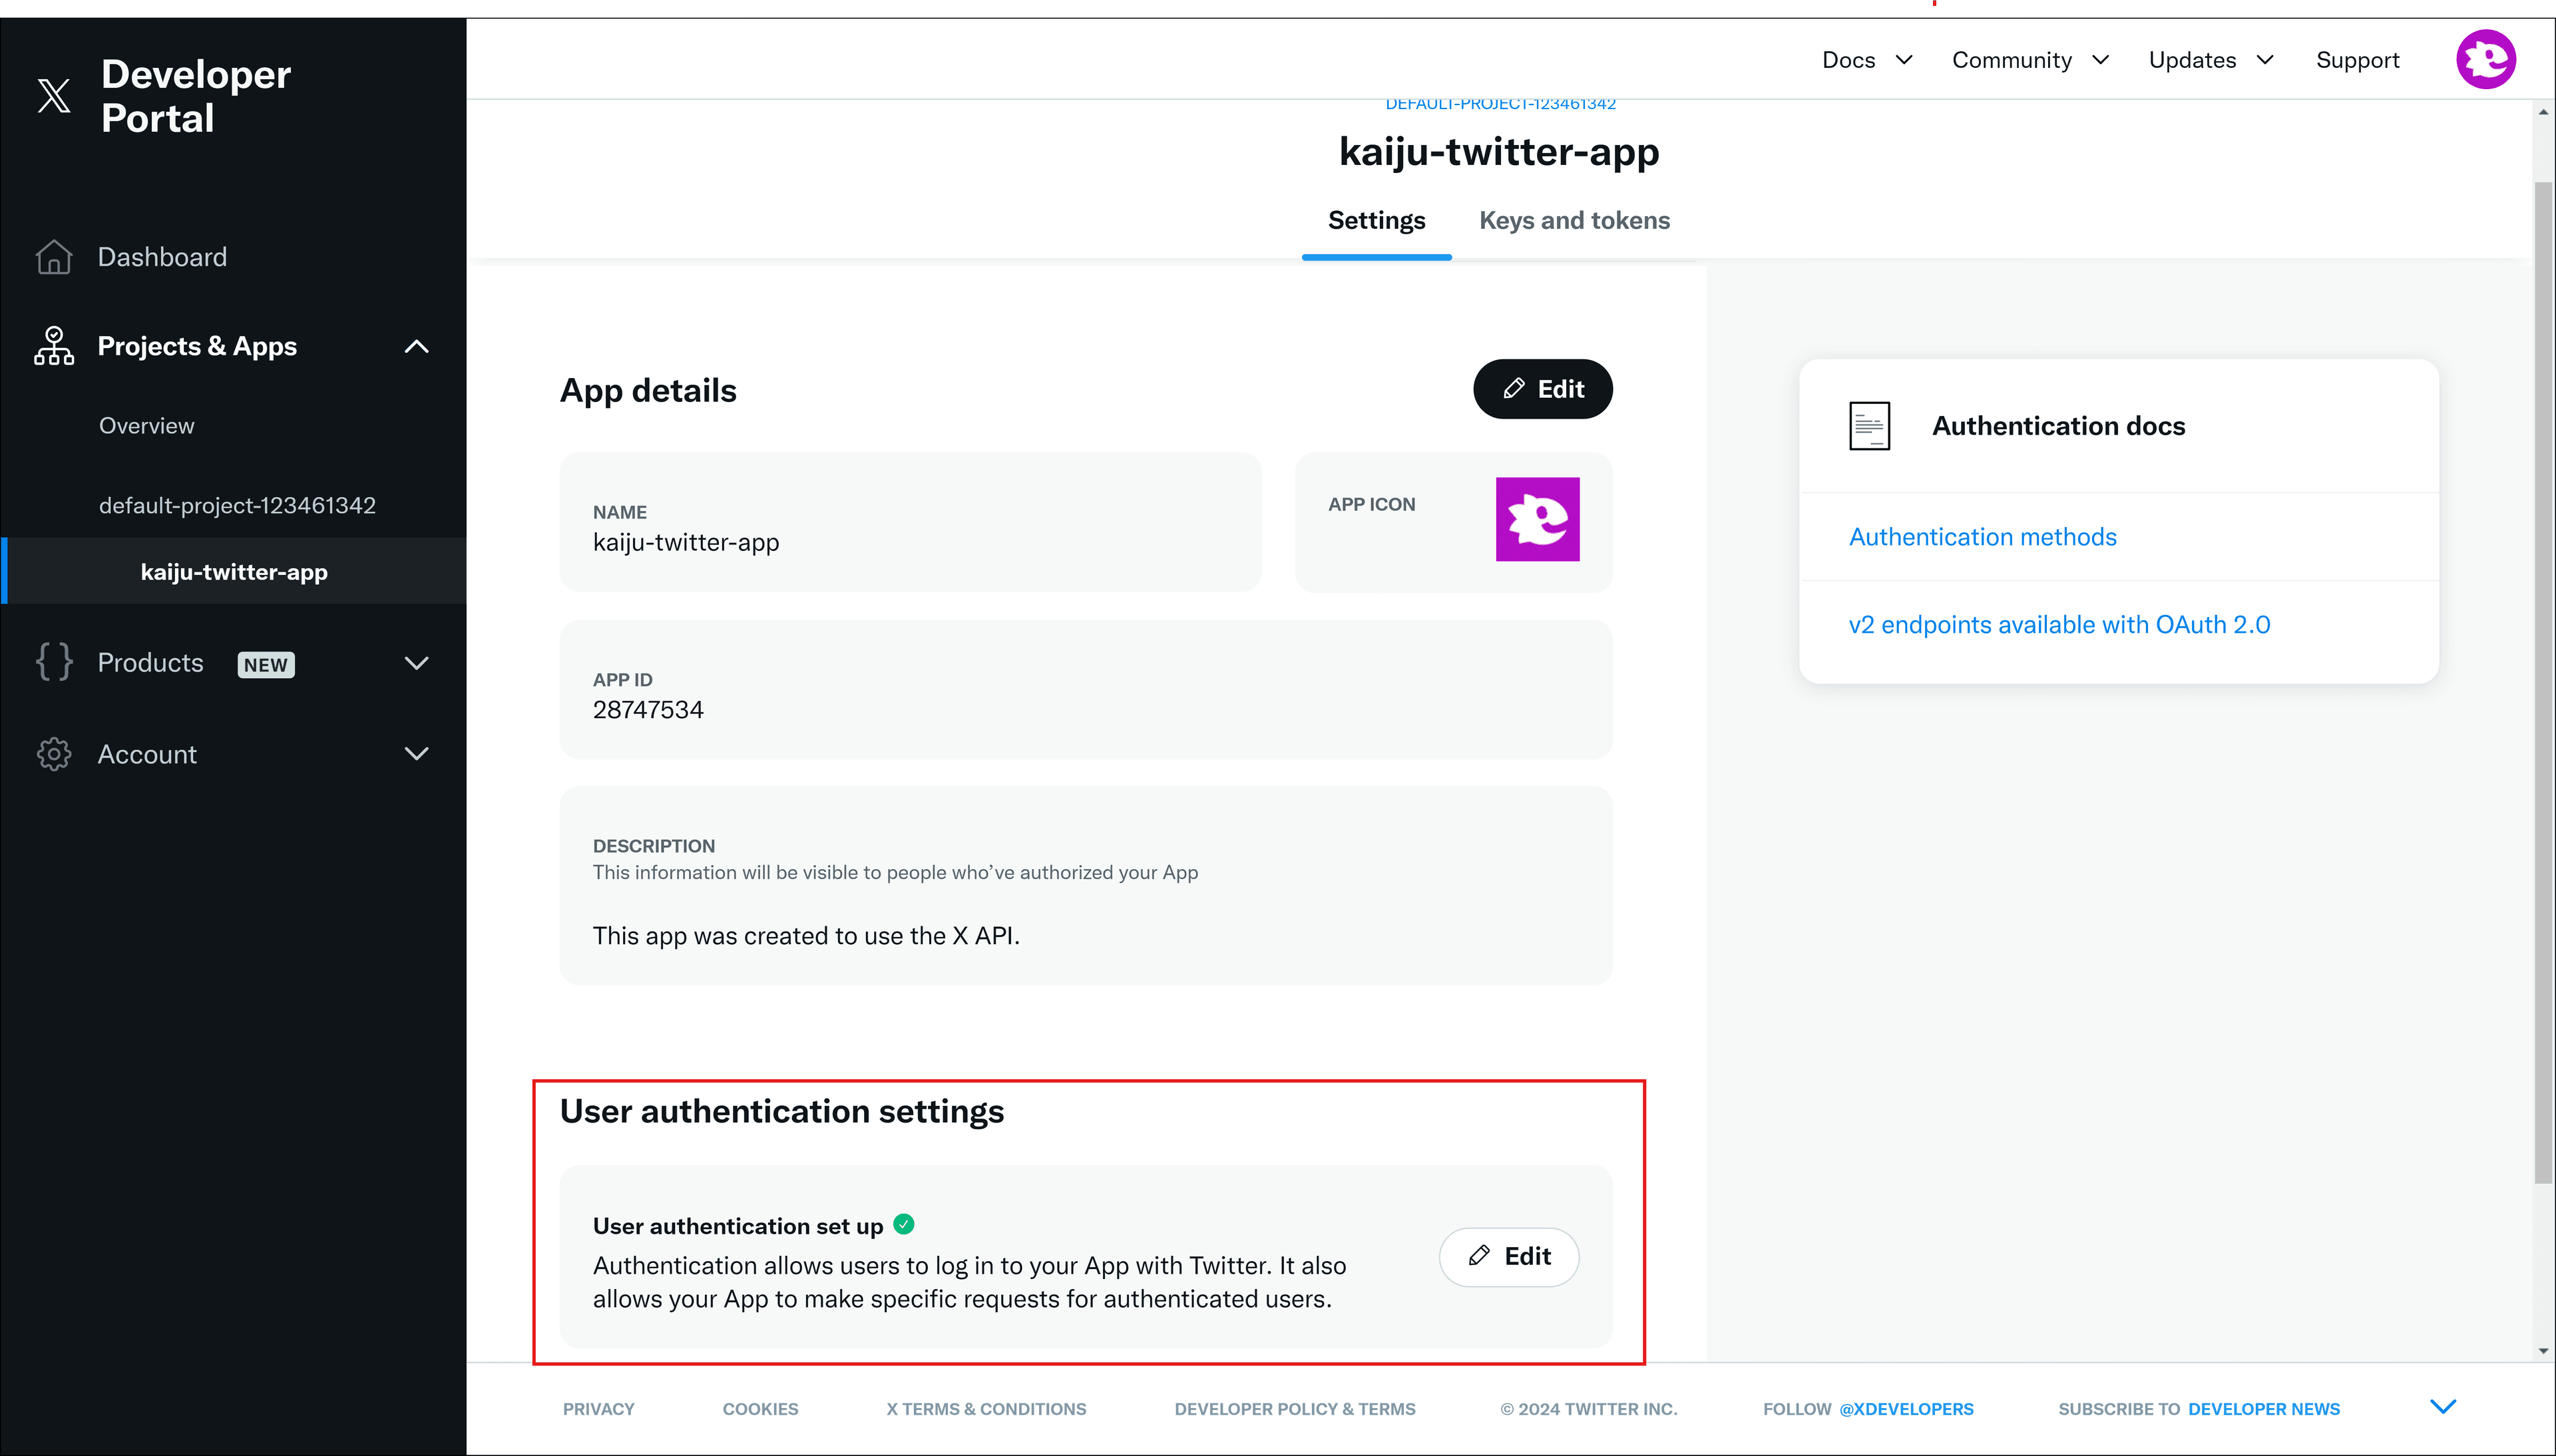Go to Dashboard in the sidebar
The width and height of the screenshot is (2556, 1456).
tap(162, 257)
